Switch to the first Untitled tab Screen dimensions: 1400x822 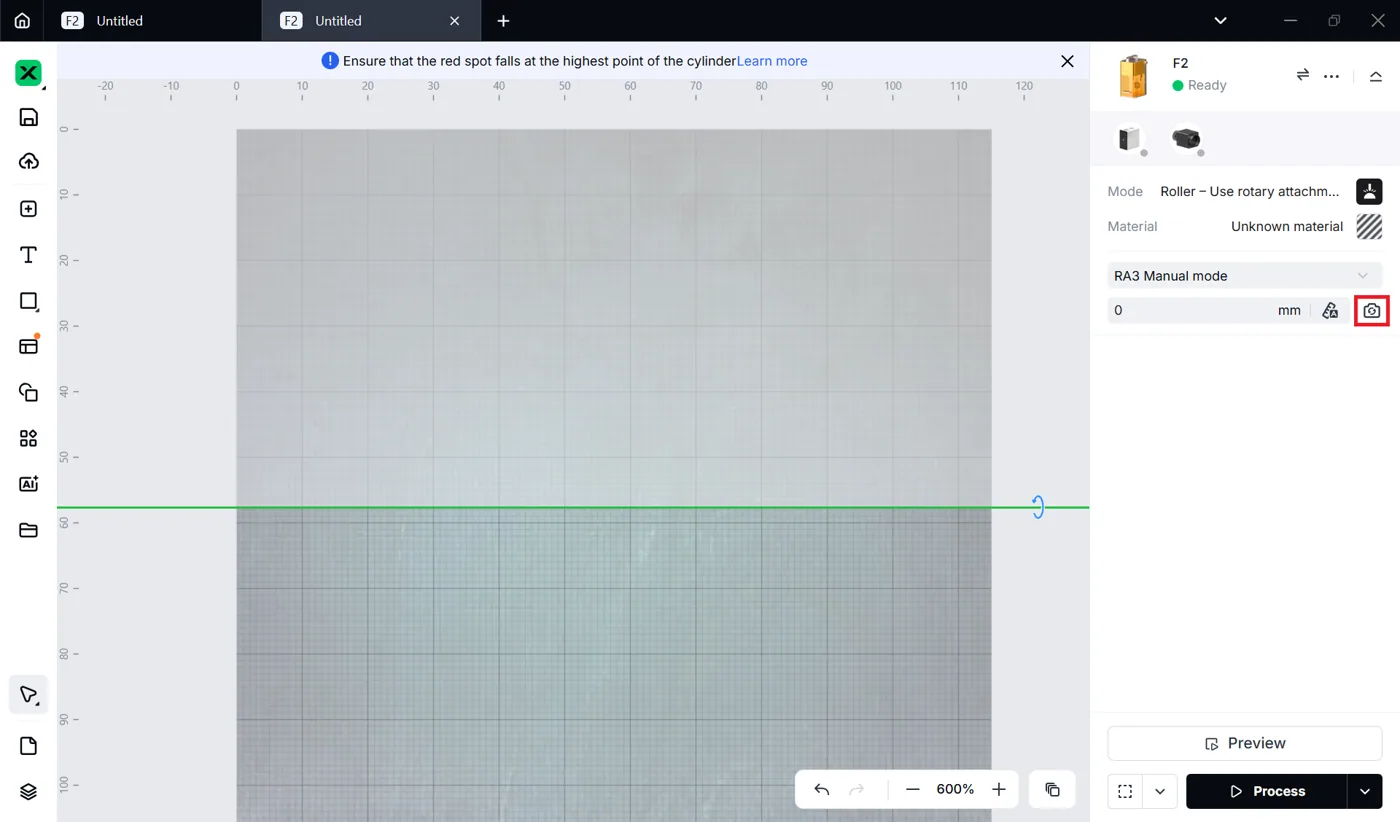[152, 20]
